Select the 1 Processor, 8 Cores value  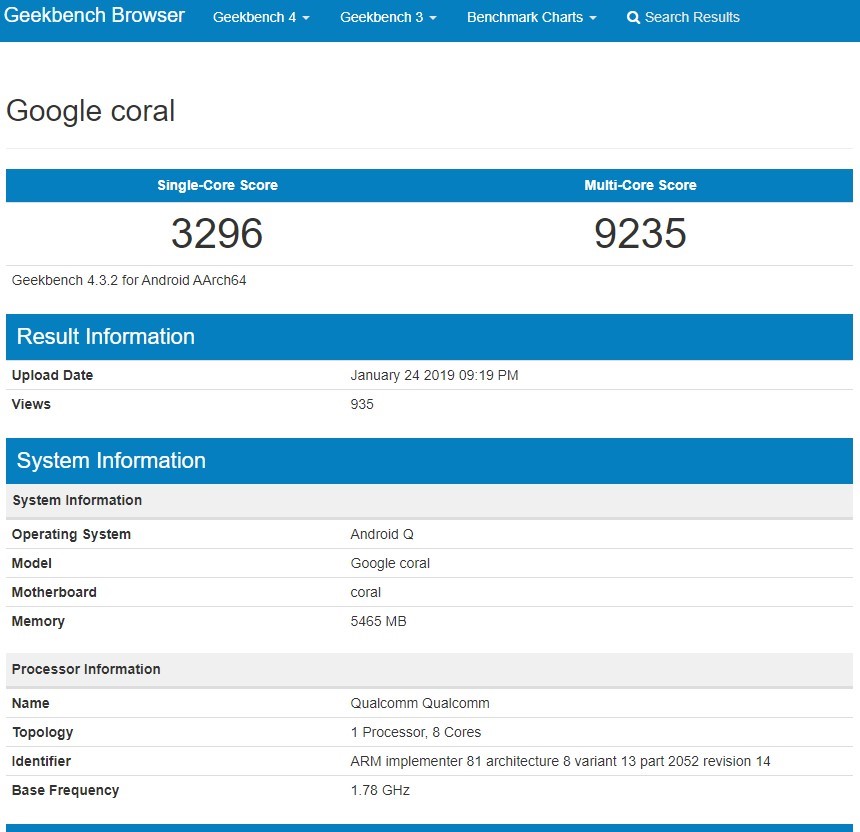(416, 732)
